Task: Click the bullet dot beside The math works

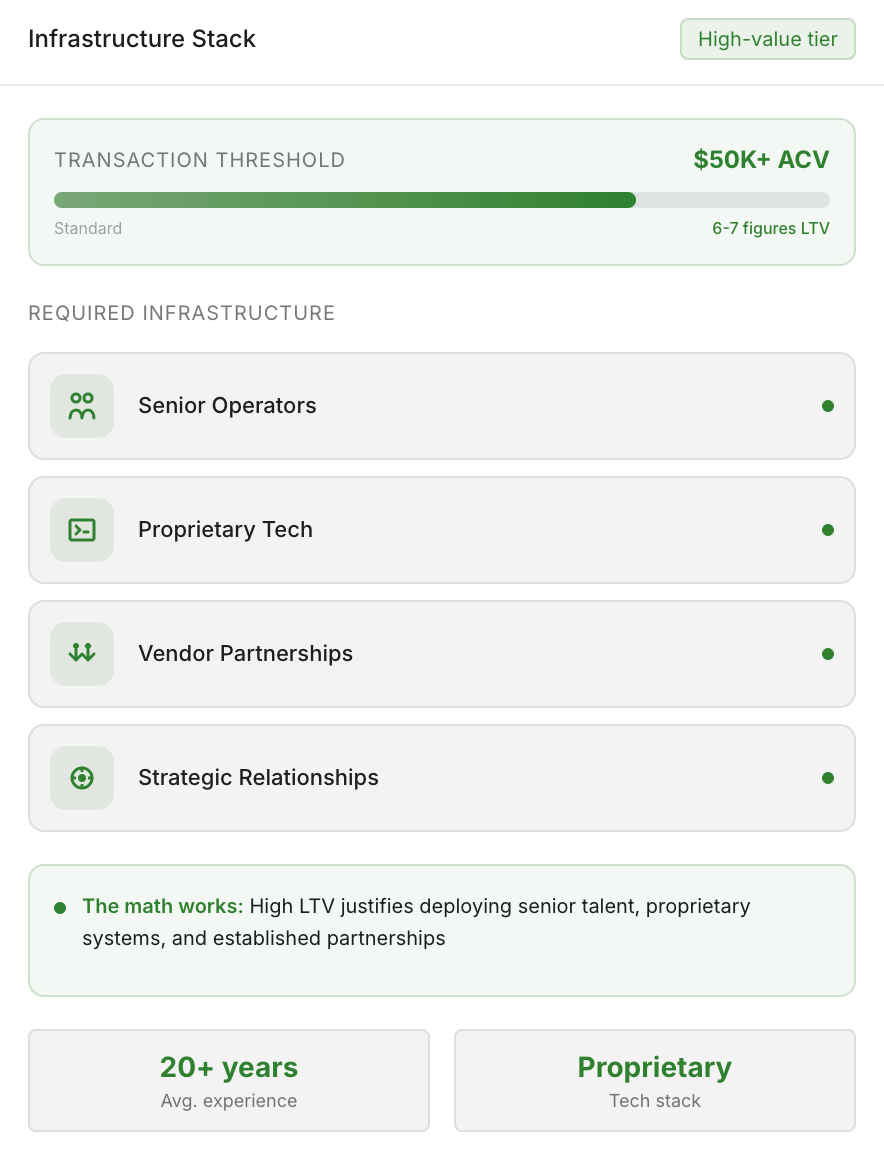Action: pyautogui.click(x=60, y=908)
